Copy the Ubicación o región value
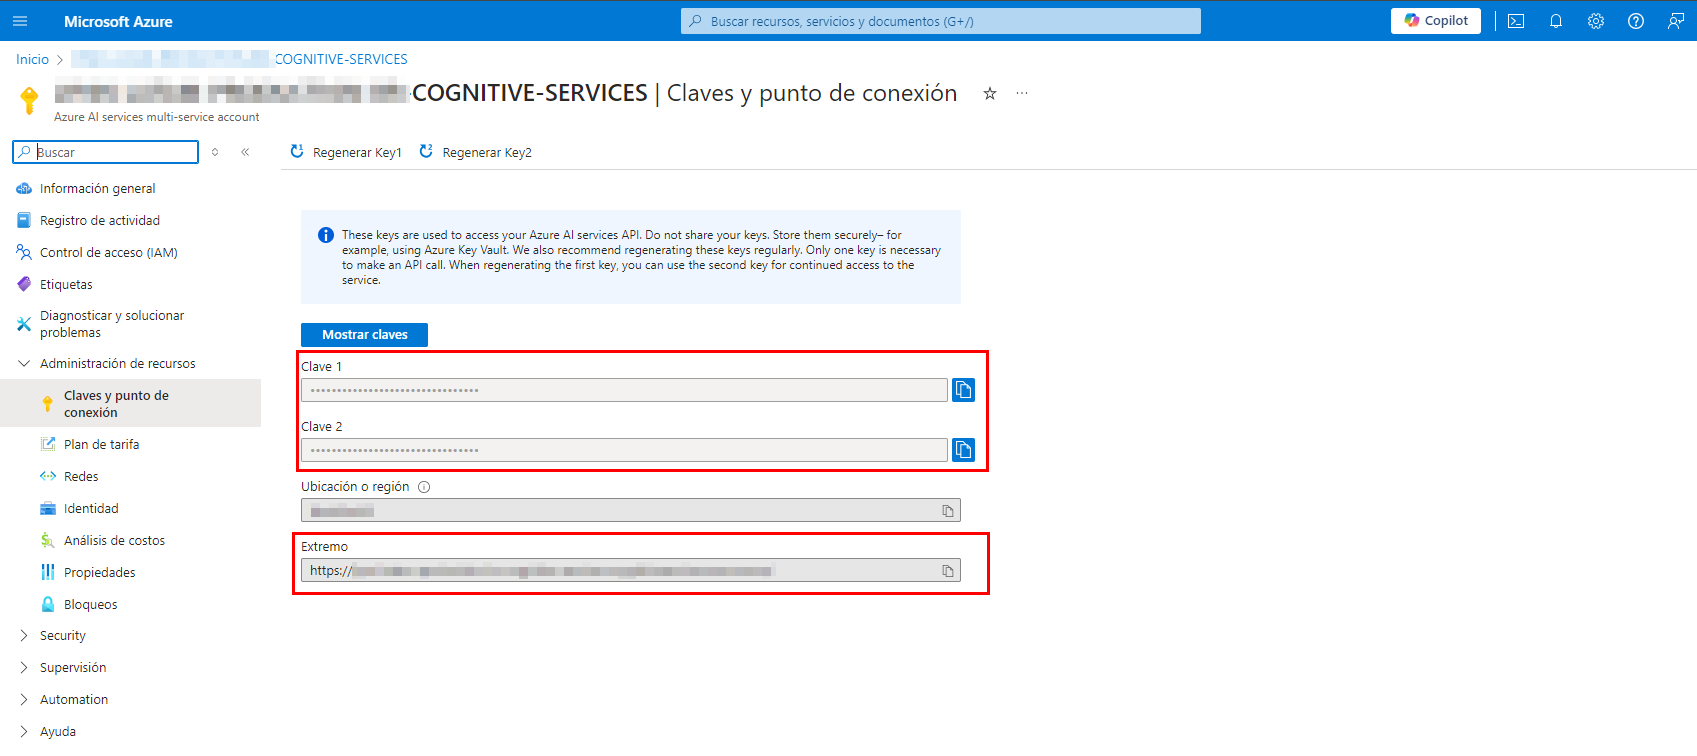This screenshot has height=756, width=1697. coord(948,511)
